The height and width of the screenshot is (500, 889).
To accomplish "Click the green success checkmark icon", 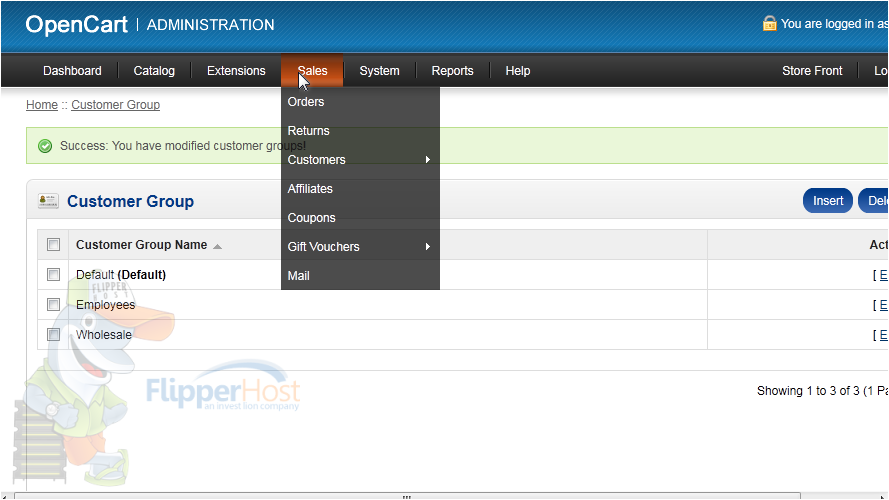I will [x=45, y=146].
